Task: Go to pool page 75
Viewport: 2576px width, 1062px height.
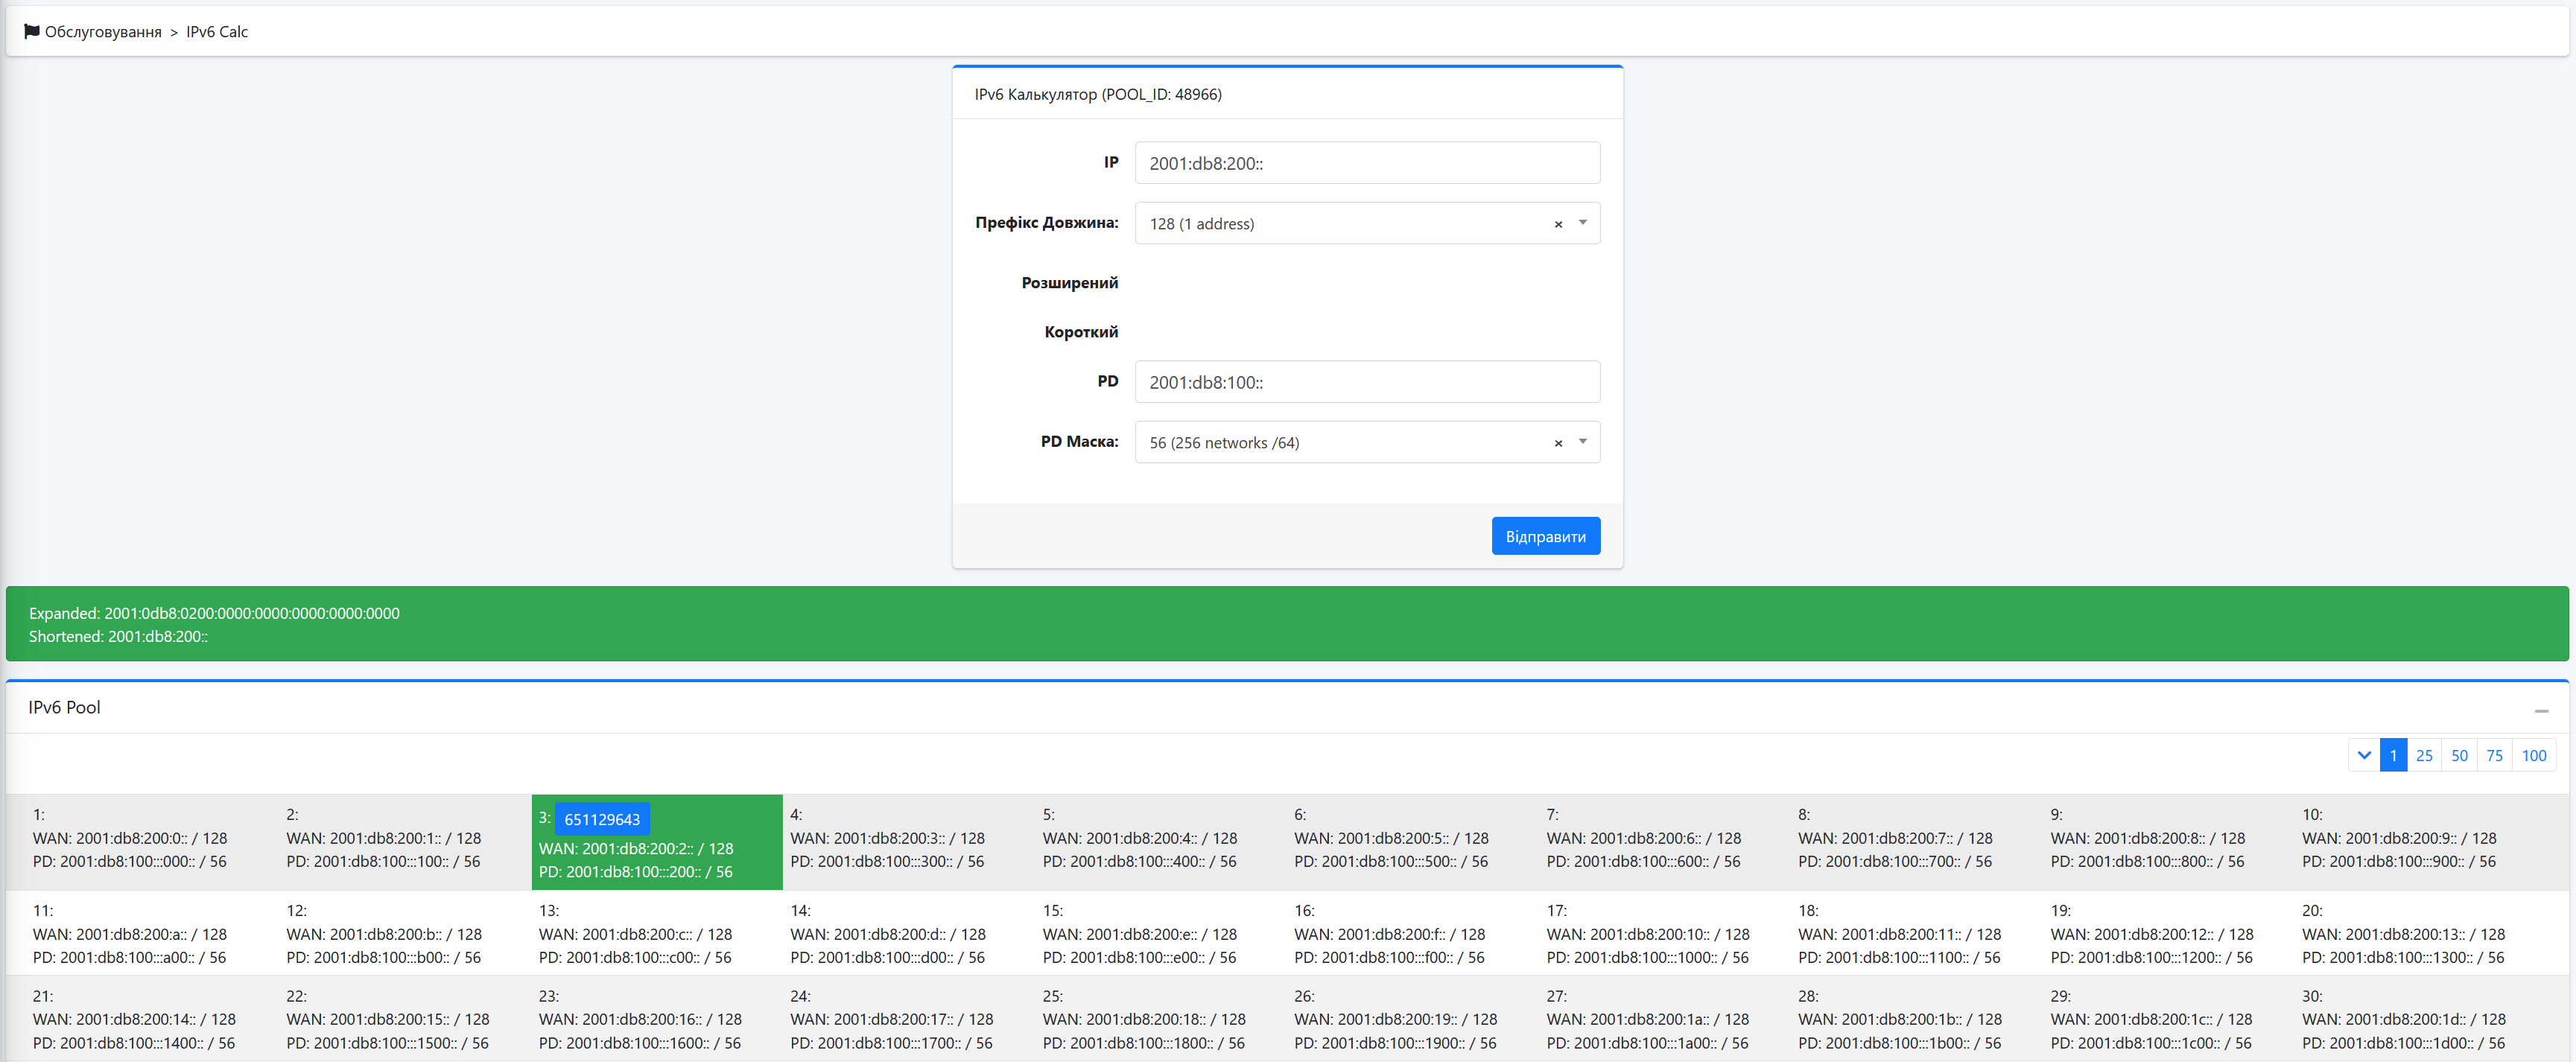Action: (x=2494, y=755)
